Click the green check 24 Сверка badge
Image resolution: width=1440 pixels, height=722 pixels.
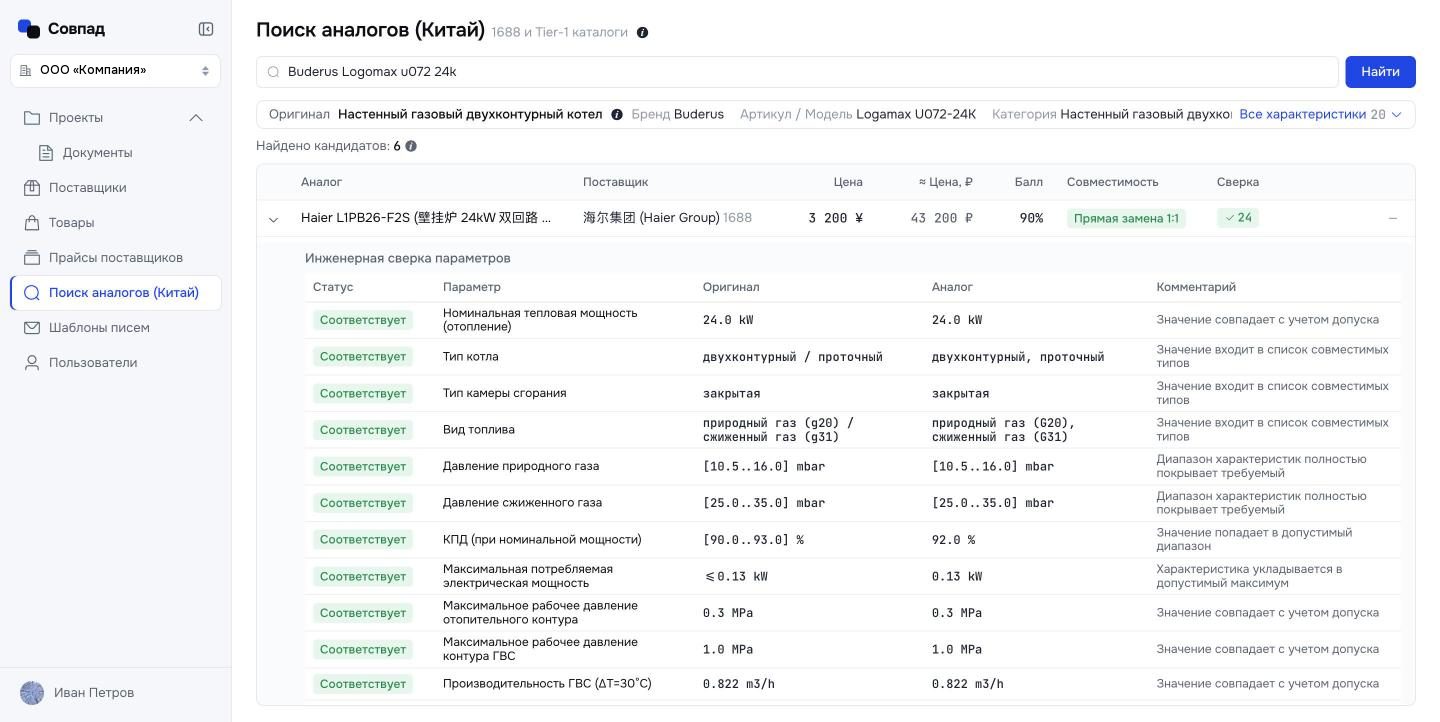(x=1238, y=218)
